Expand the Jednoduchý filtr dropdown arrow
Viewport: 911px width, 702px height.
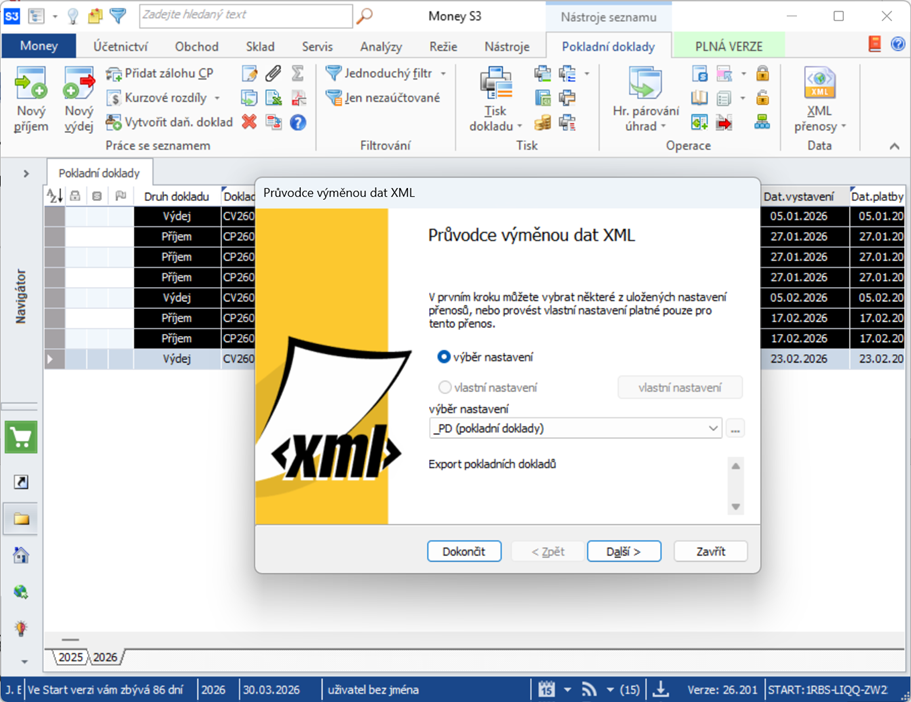point(443,74)
